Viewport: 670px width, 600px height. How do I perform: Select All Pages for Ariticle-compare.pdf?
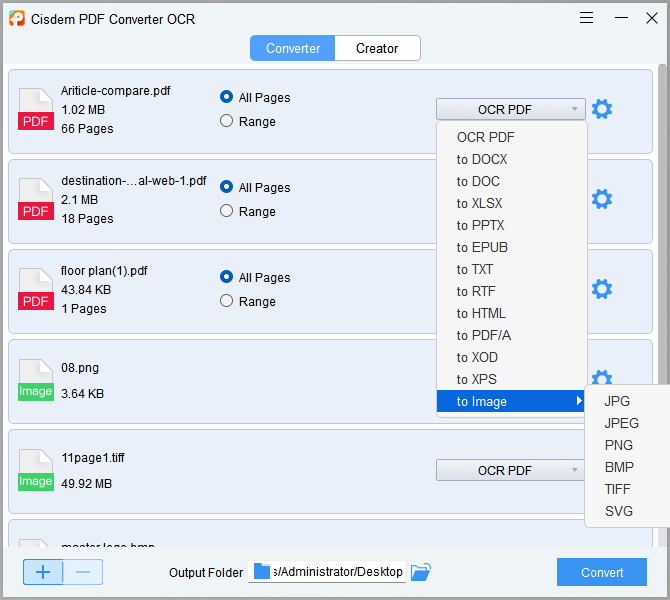point(255,97)
